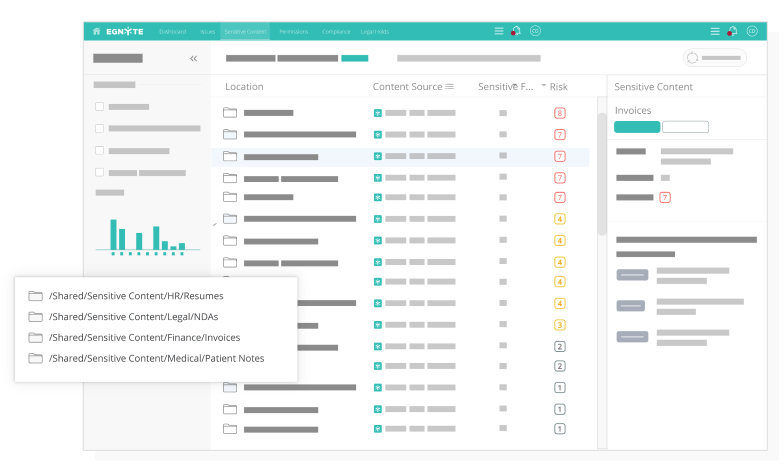
Task: Tick the first filter checkbox in sidebar
Action: pyautogui.click(x=99, y=106)
